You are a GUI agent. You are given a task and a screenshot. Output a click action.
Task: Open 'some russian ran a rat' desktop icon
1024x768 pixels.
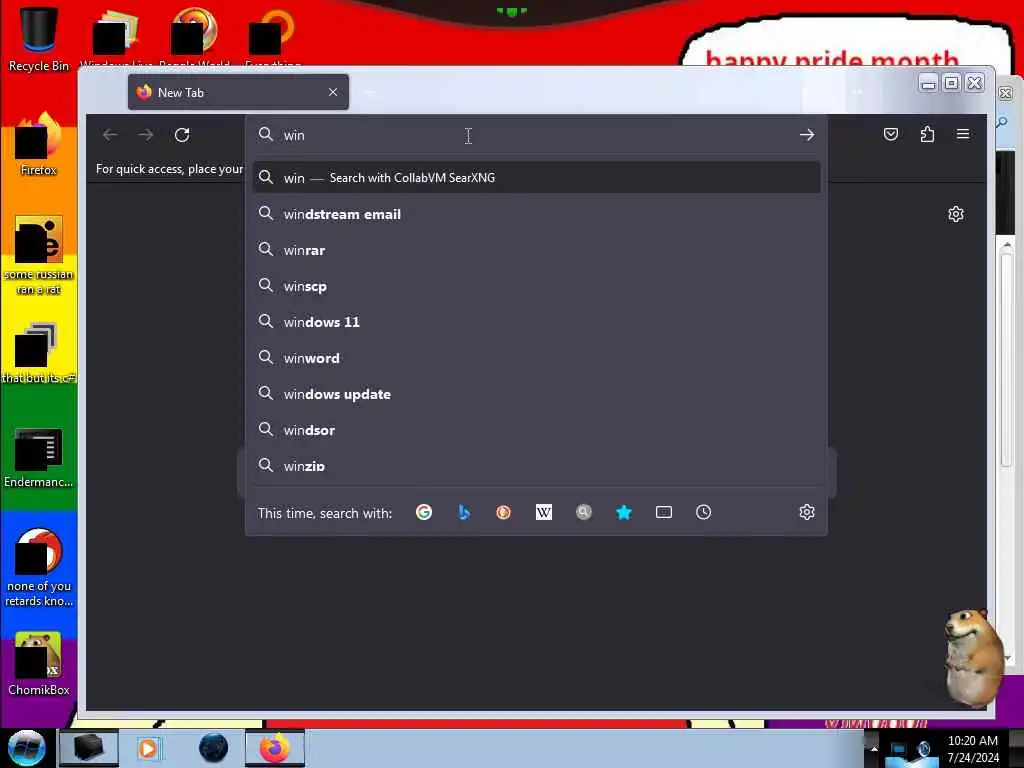39,255
